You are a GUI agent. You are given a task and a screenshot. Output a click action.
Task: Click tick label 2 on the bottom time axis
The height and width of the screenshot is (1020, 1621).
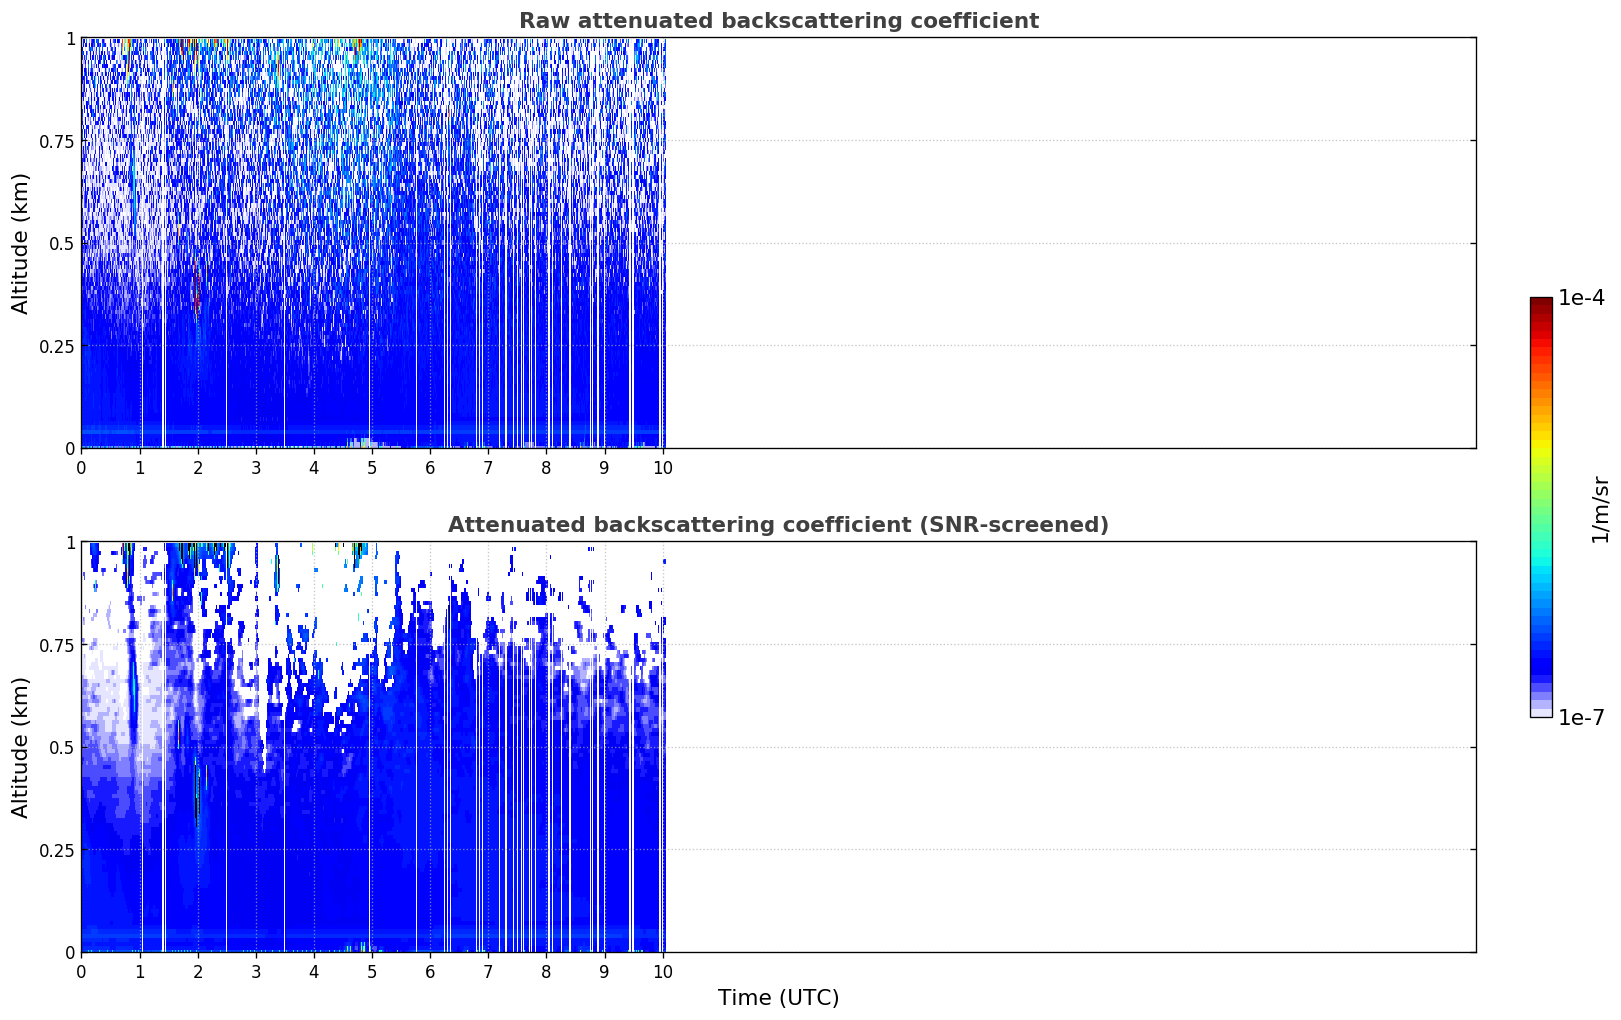(198, 972)
